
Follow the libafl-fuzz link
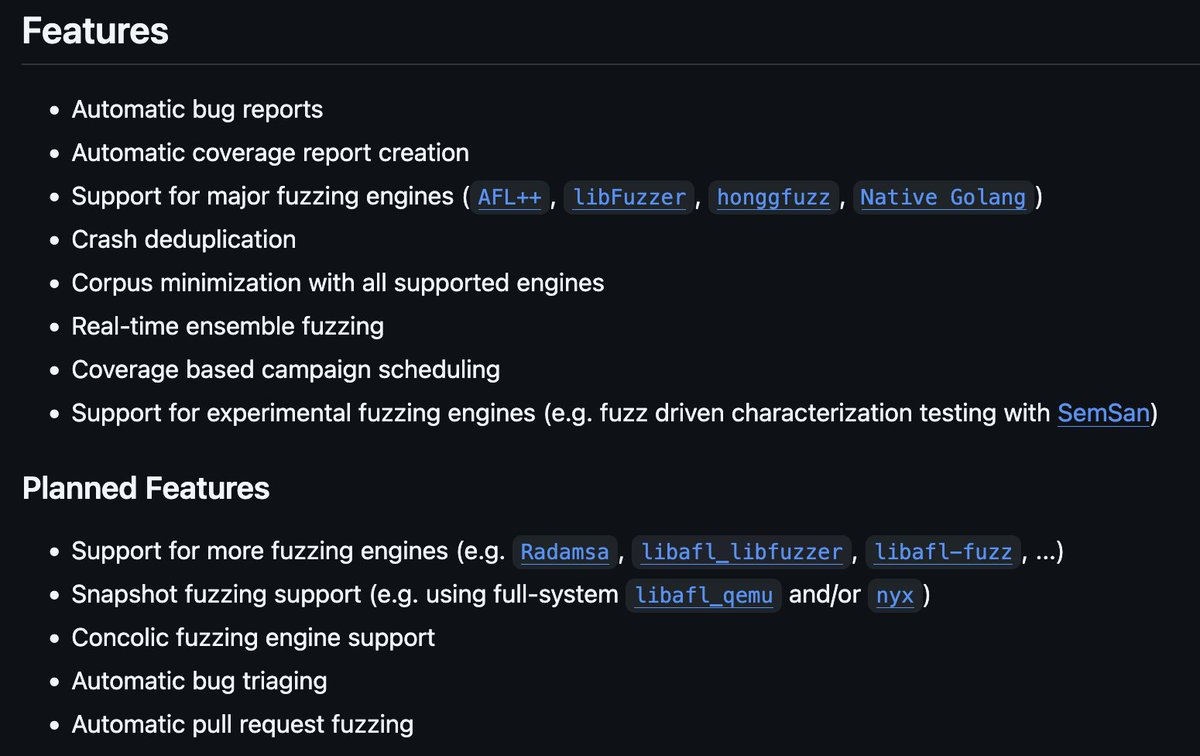pyautogui.click(x=942, y=551)
